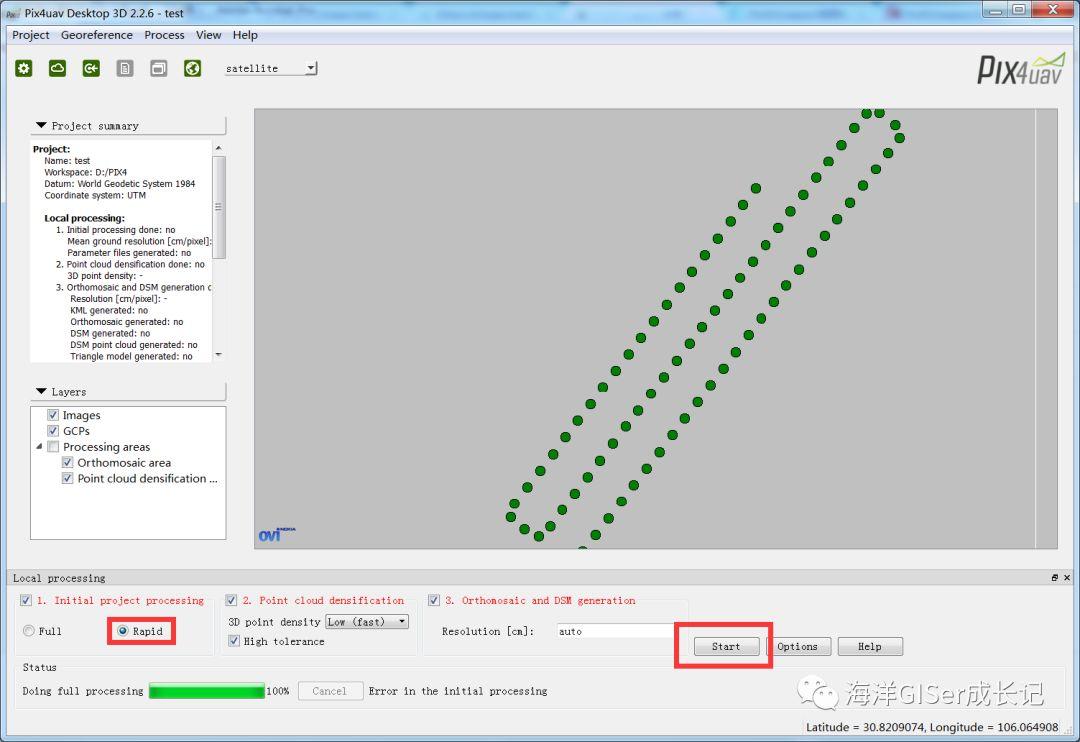1080x742 pixels.
Task: Float the Local processing panel
Action: click(1055, 578)
